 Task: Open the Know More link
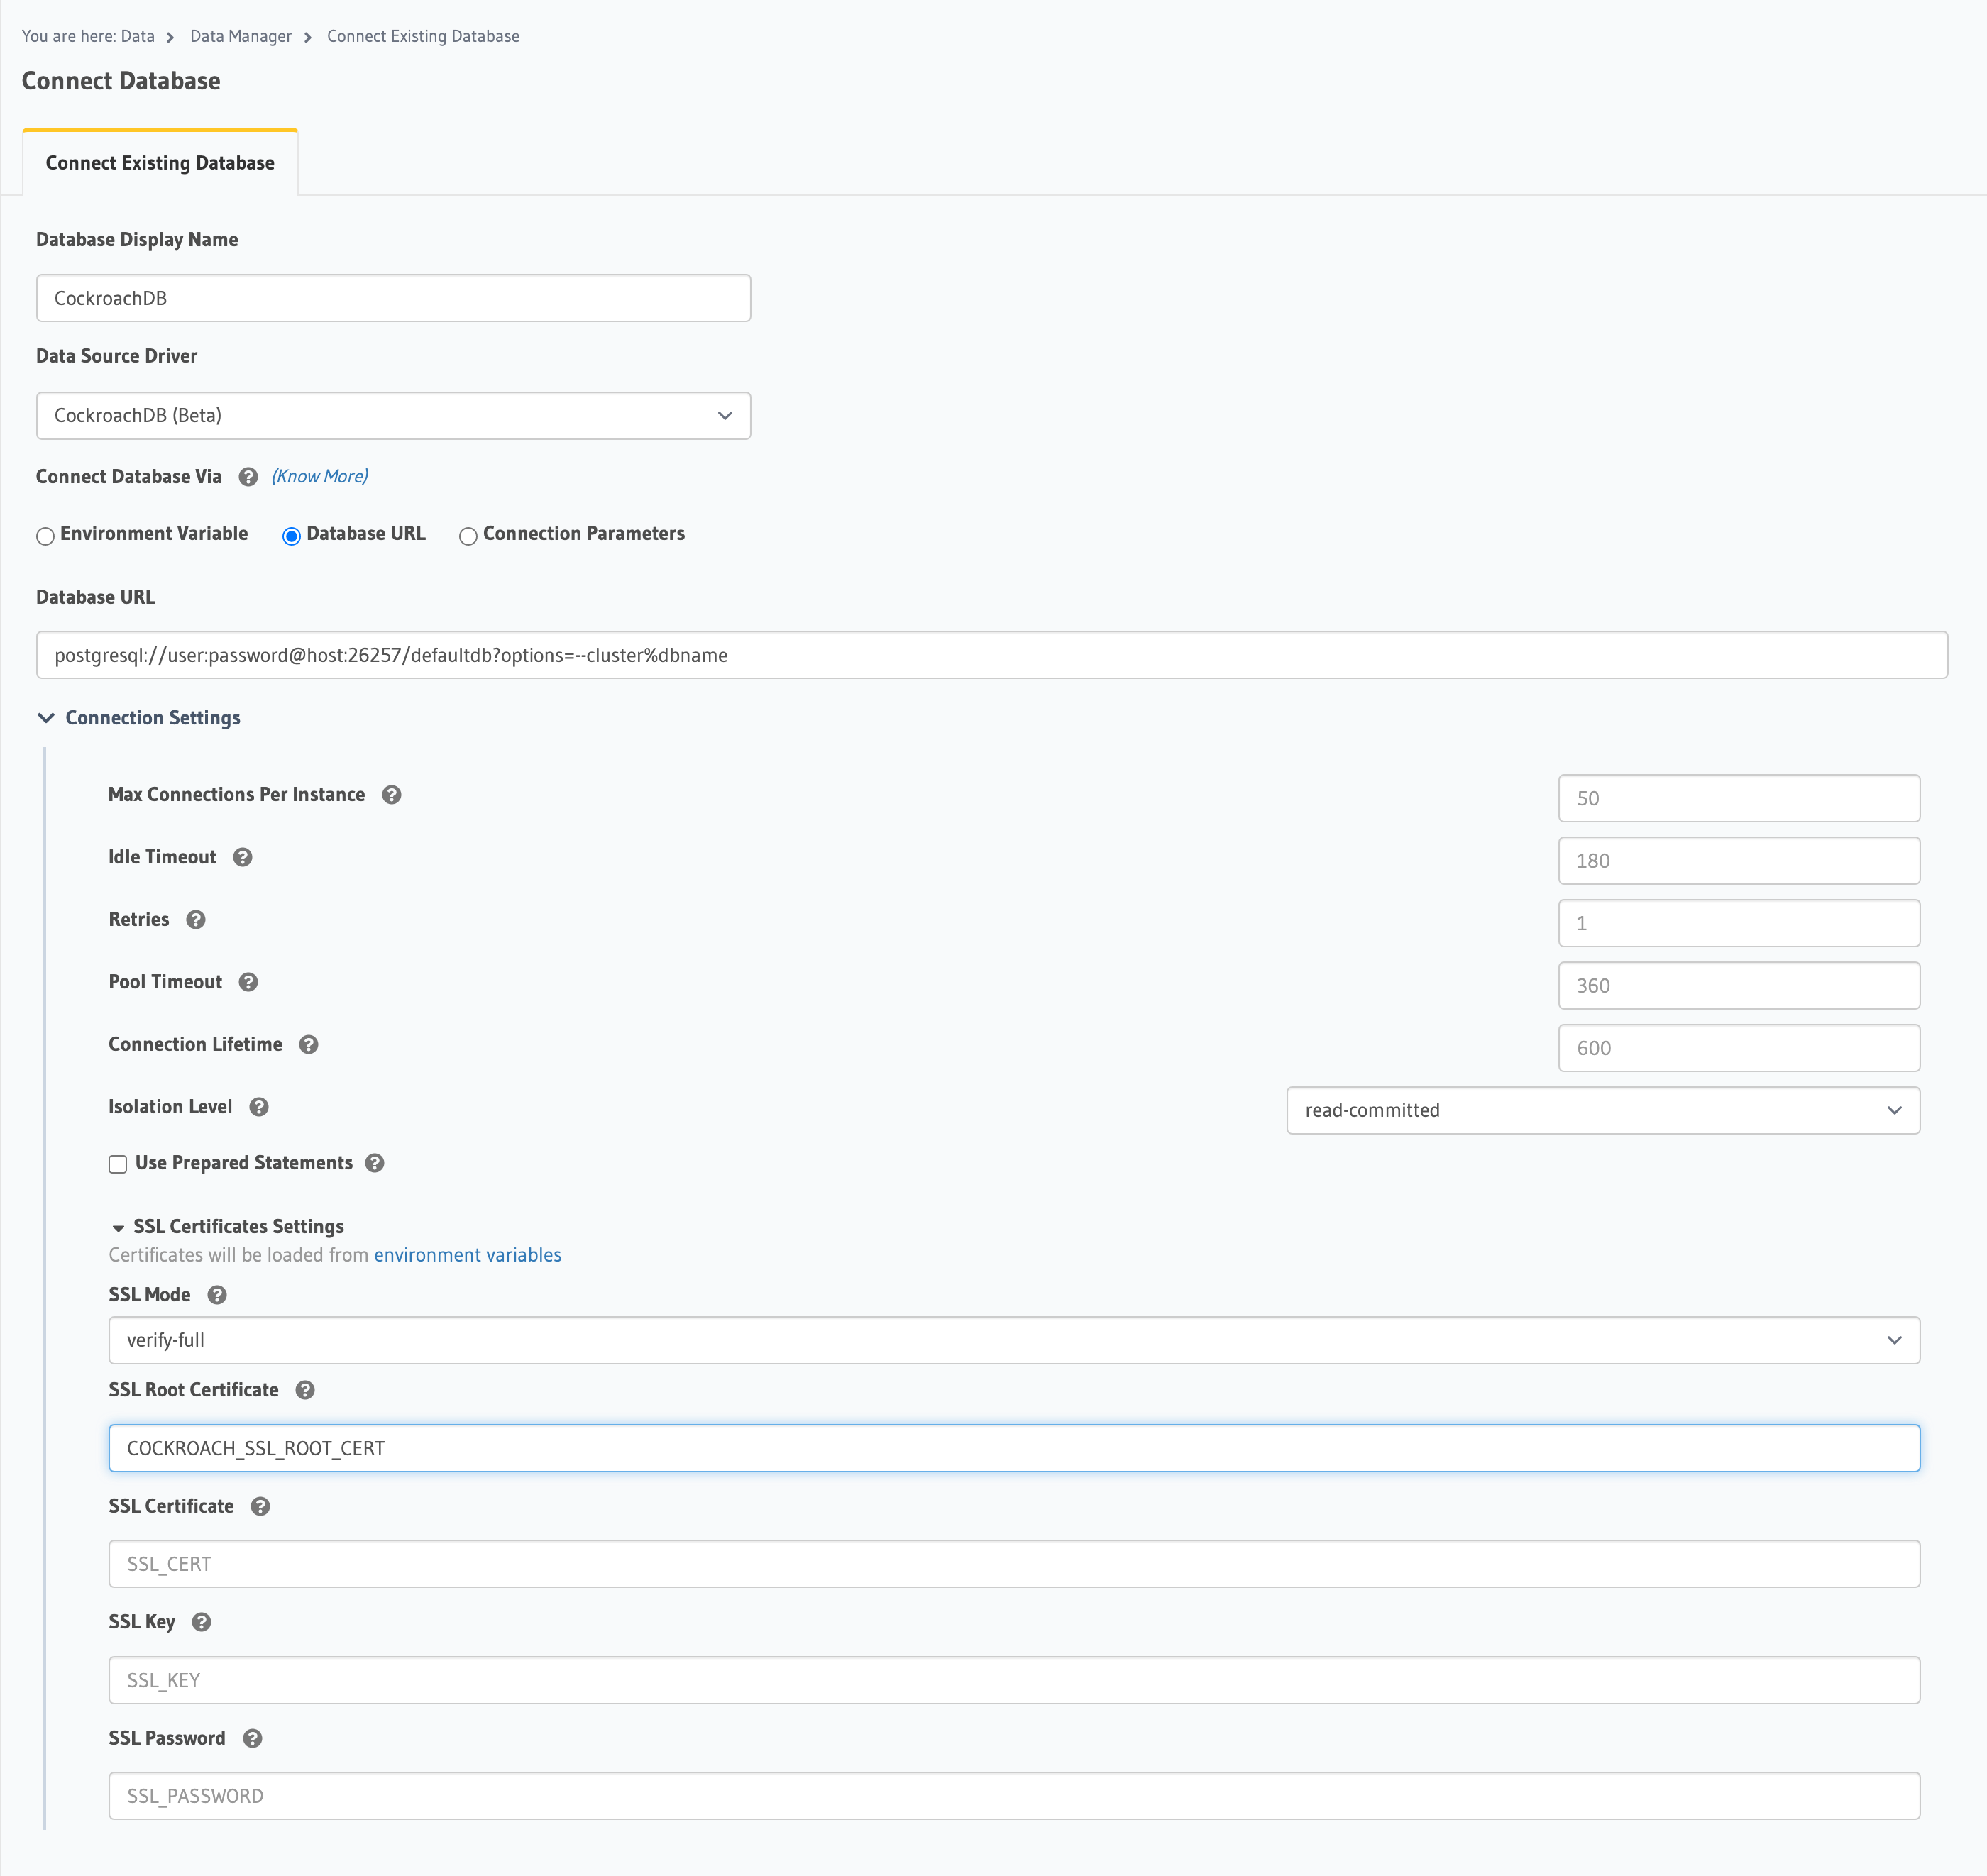(320, 476)
